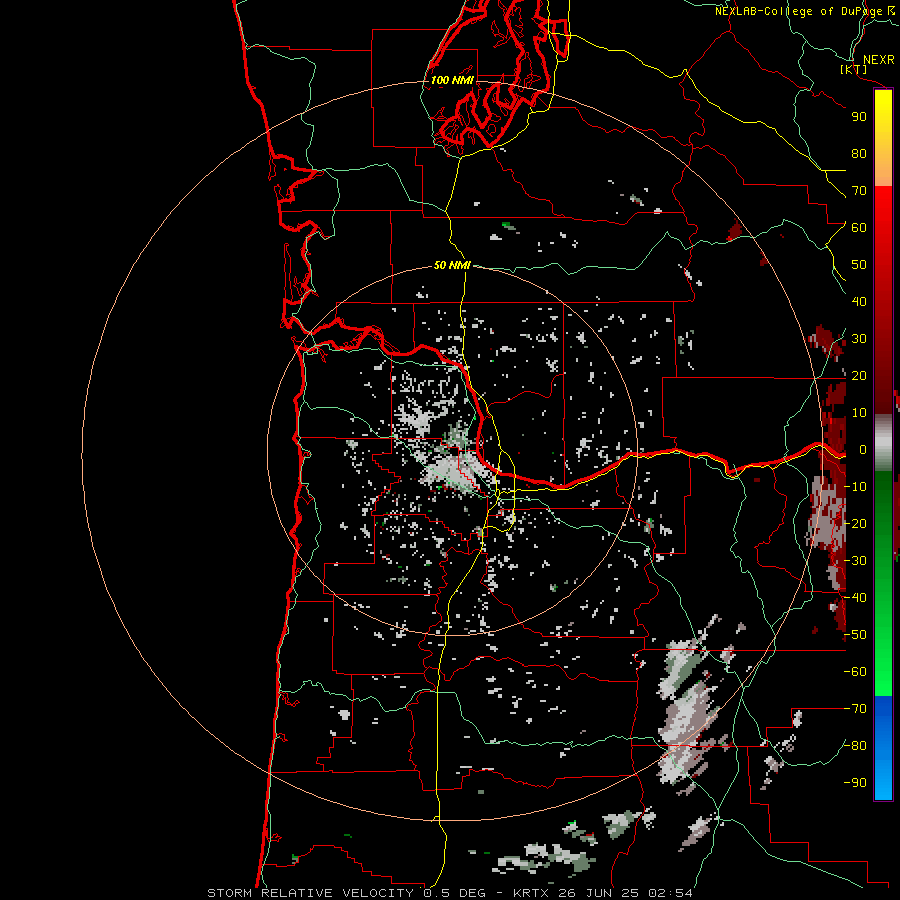Screen dimensions: 900x900
Task: Select the 10 value on the velocity scale
Action: [x=859, y=413]
